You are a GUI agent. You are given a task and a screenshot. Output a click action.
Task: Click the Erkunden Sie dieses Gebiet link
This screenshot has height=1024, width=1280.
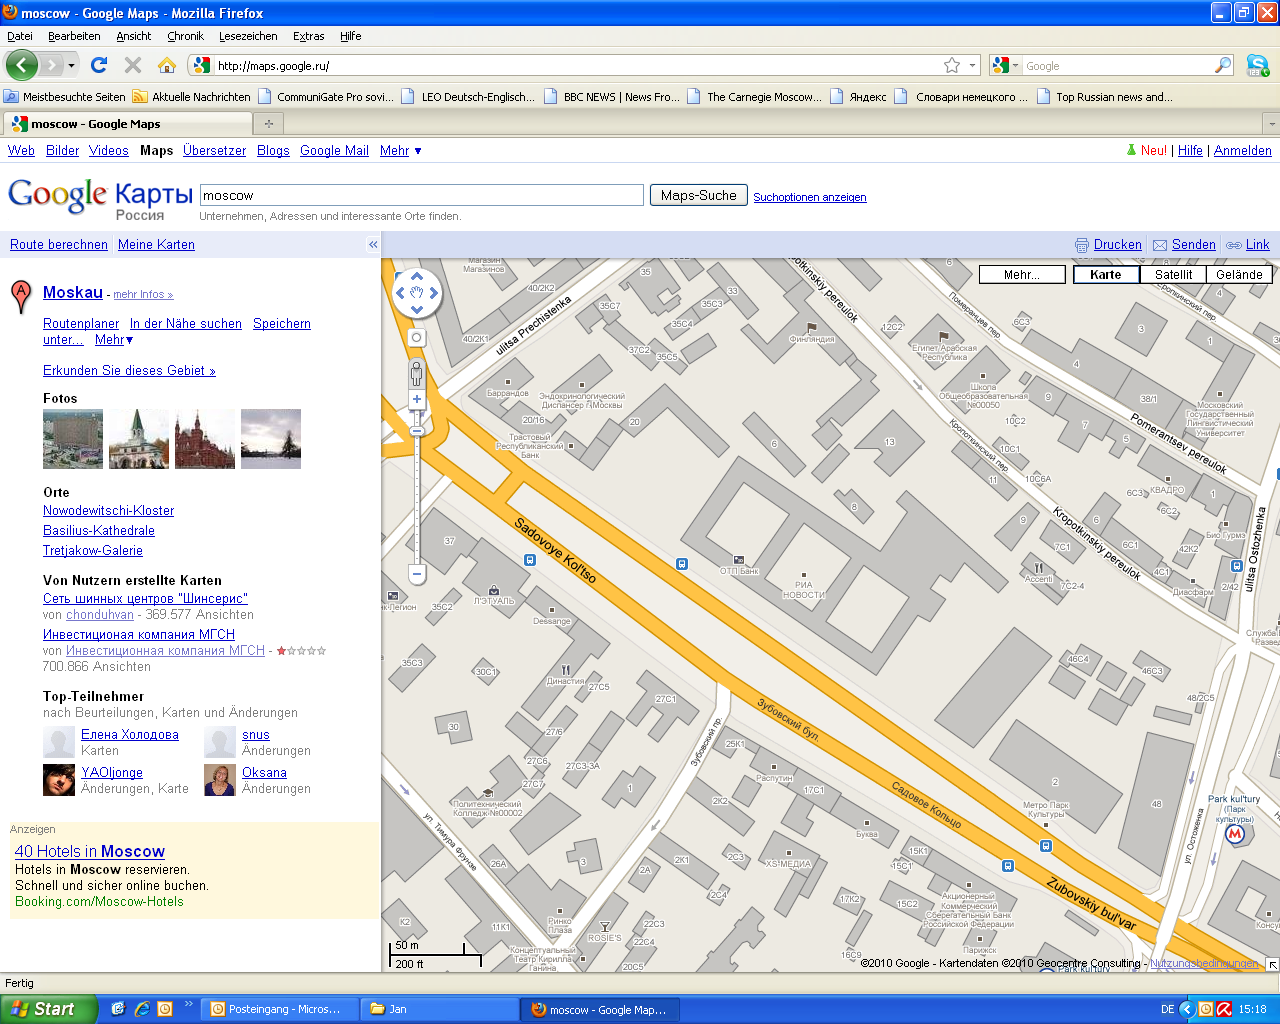[129, 371]
